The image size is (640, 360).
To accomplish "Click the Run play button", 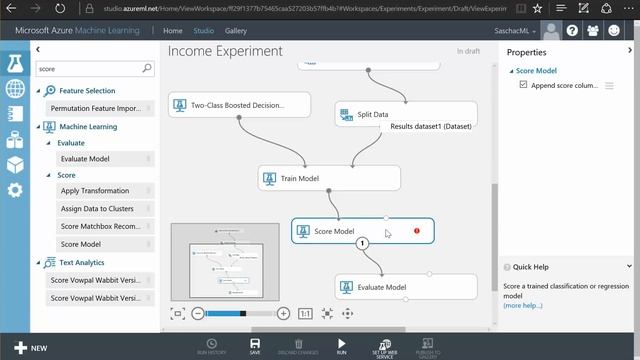I will [x=342, y=346].
